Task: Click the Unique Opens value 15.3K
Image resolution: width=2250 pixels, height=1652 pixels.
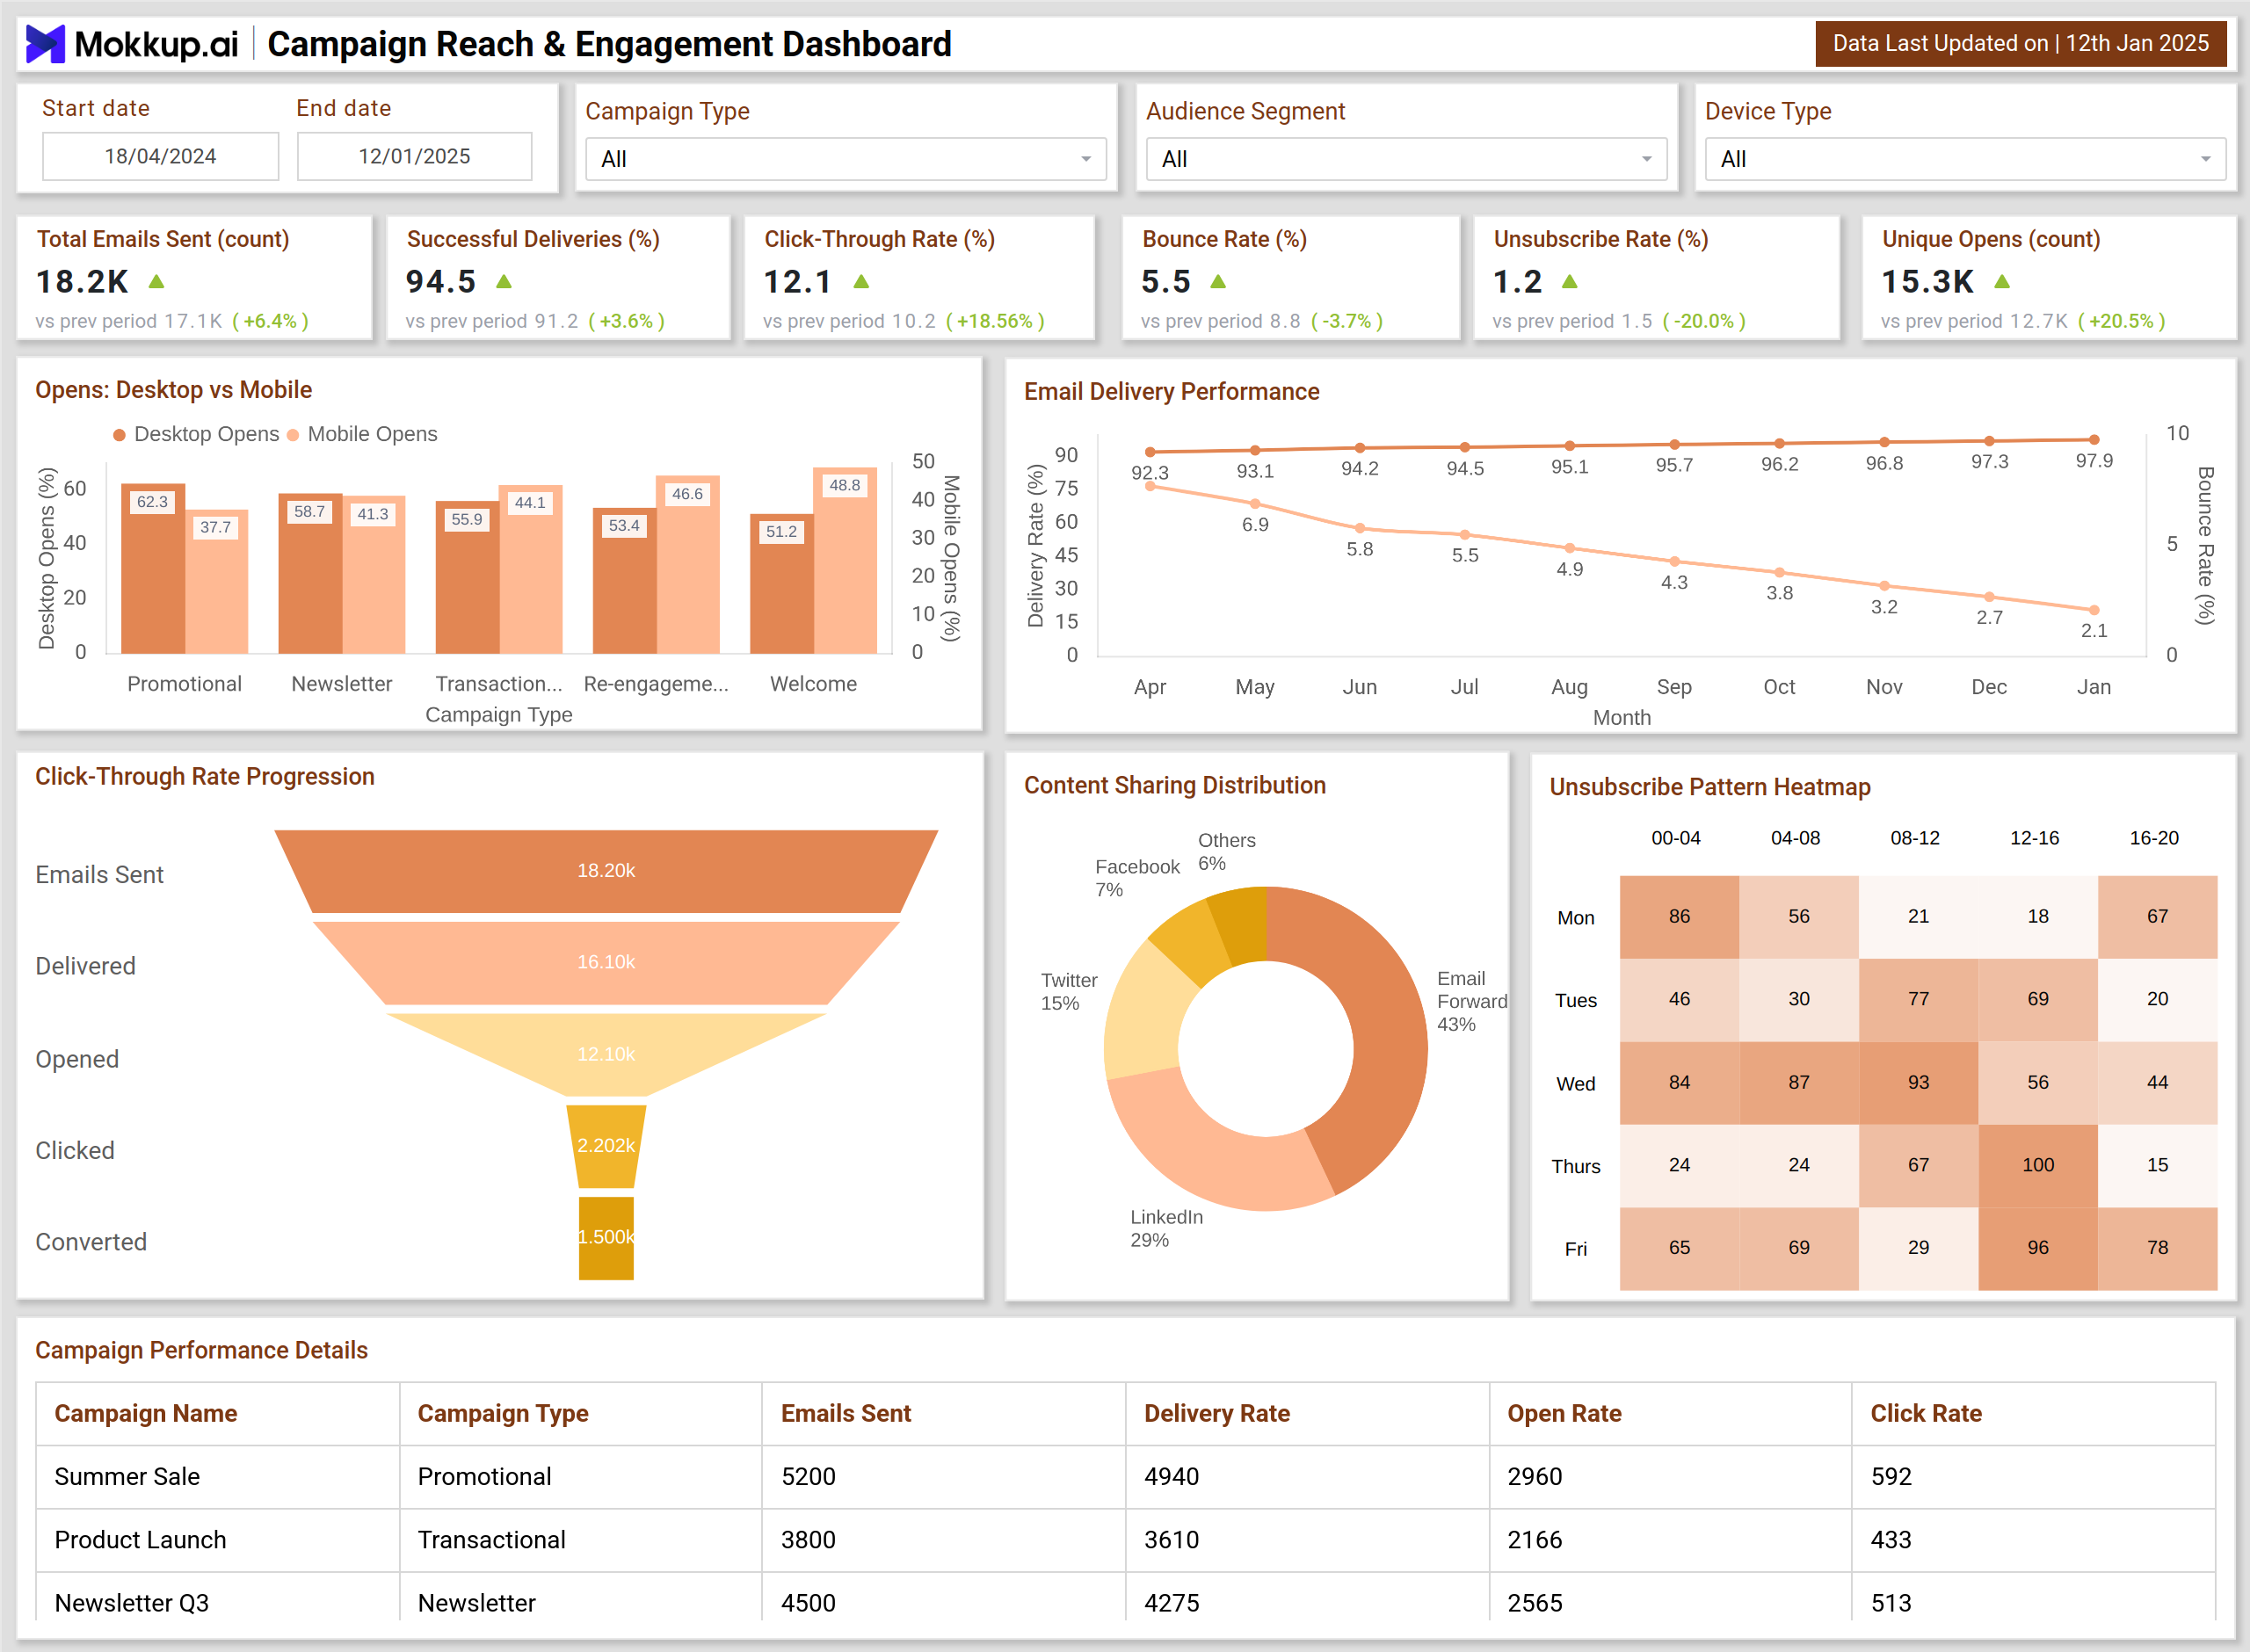Action: (1928, 282)
